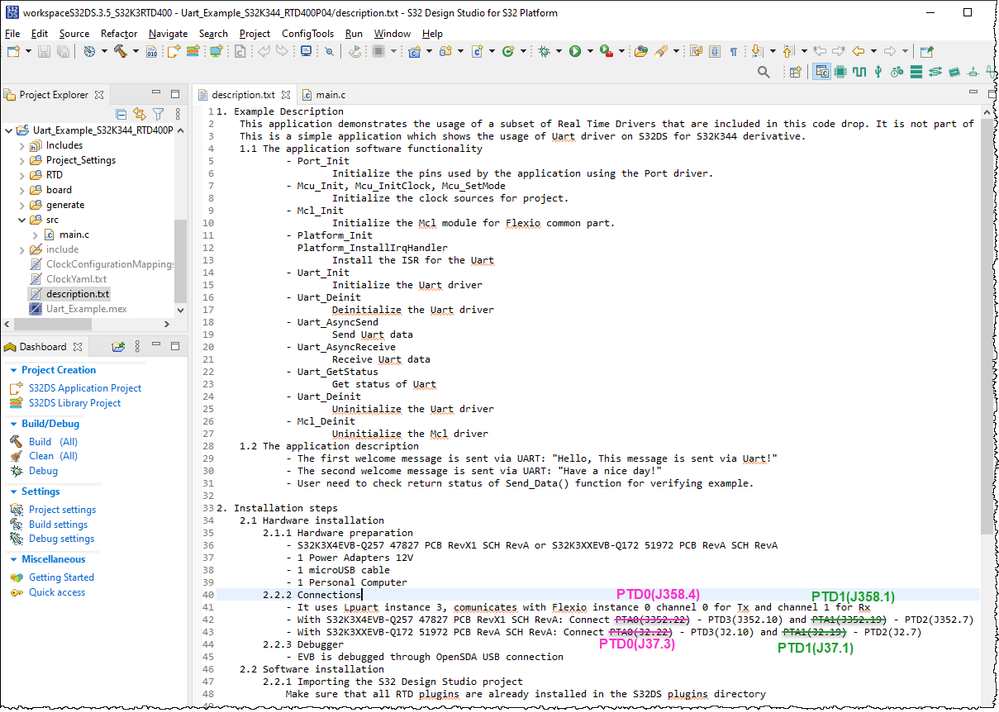Expand the RTD folder node
Image resolution: width=999 pixels, height=712 pixels.
coord(22,175)
